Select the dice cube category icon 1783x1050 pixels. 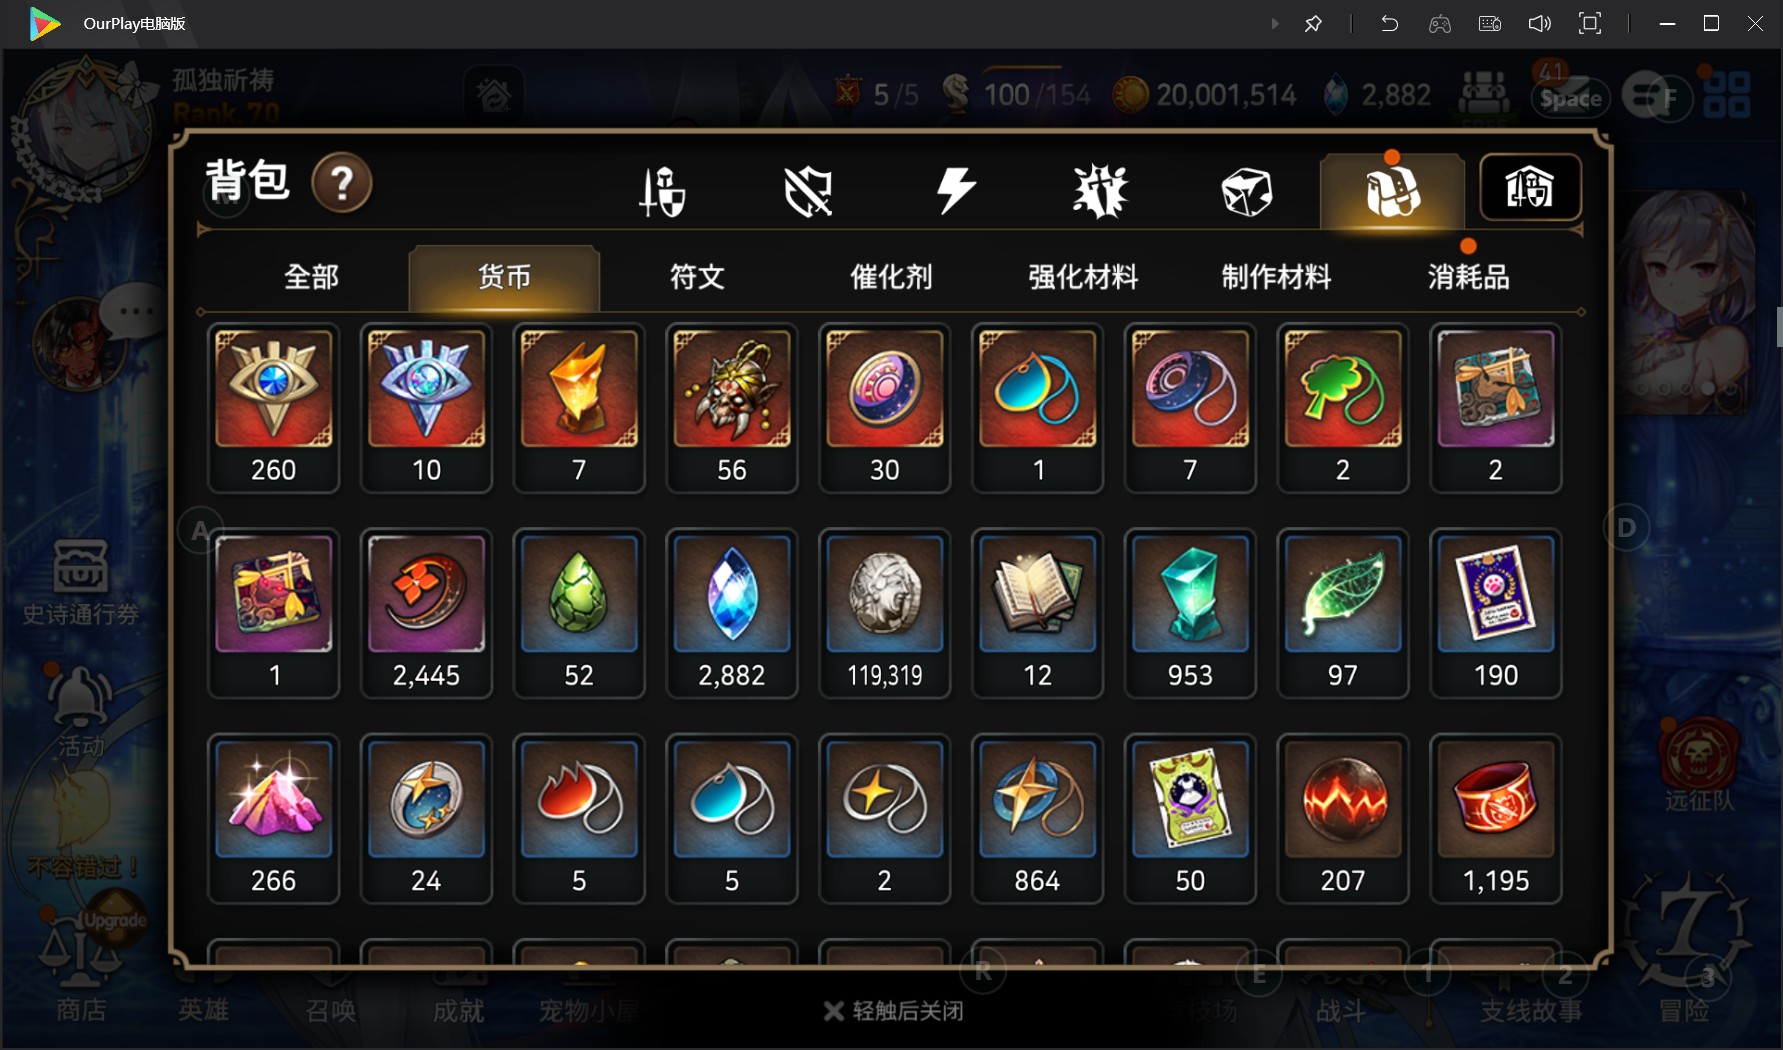click(1247, 191)
